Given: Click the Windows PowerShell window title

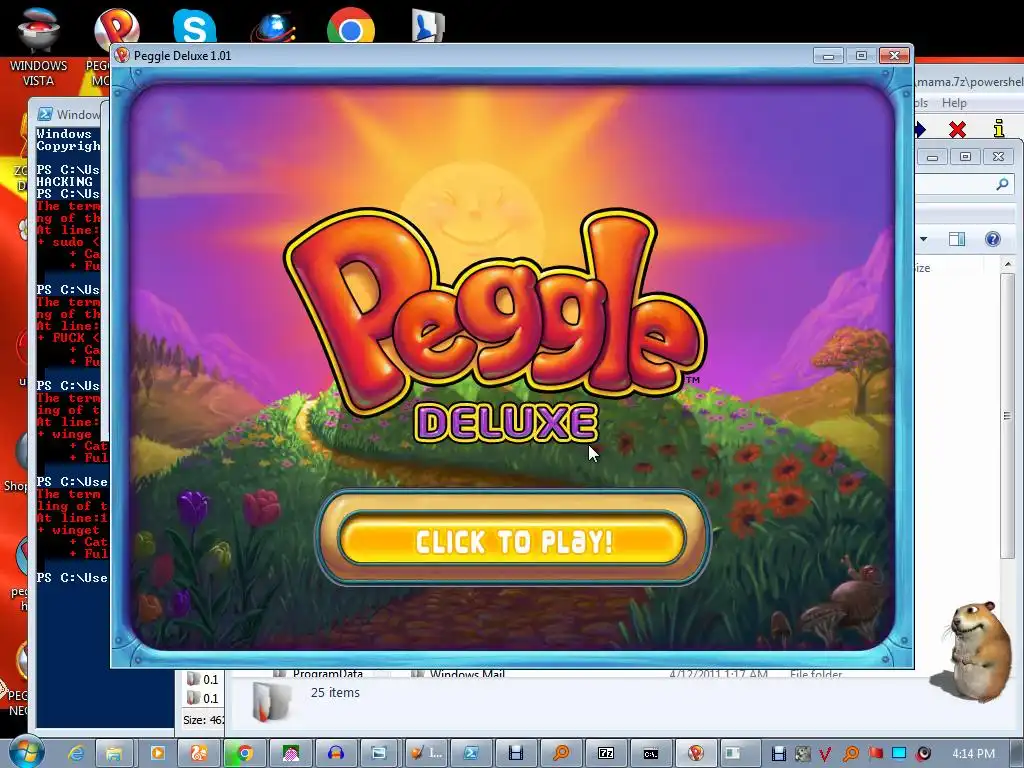Looking at the screenshot, I should 78,114.
